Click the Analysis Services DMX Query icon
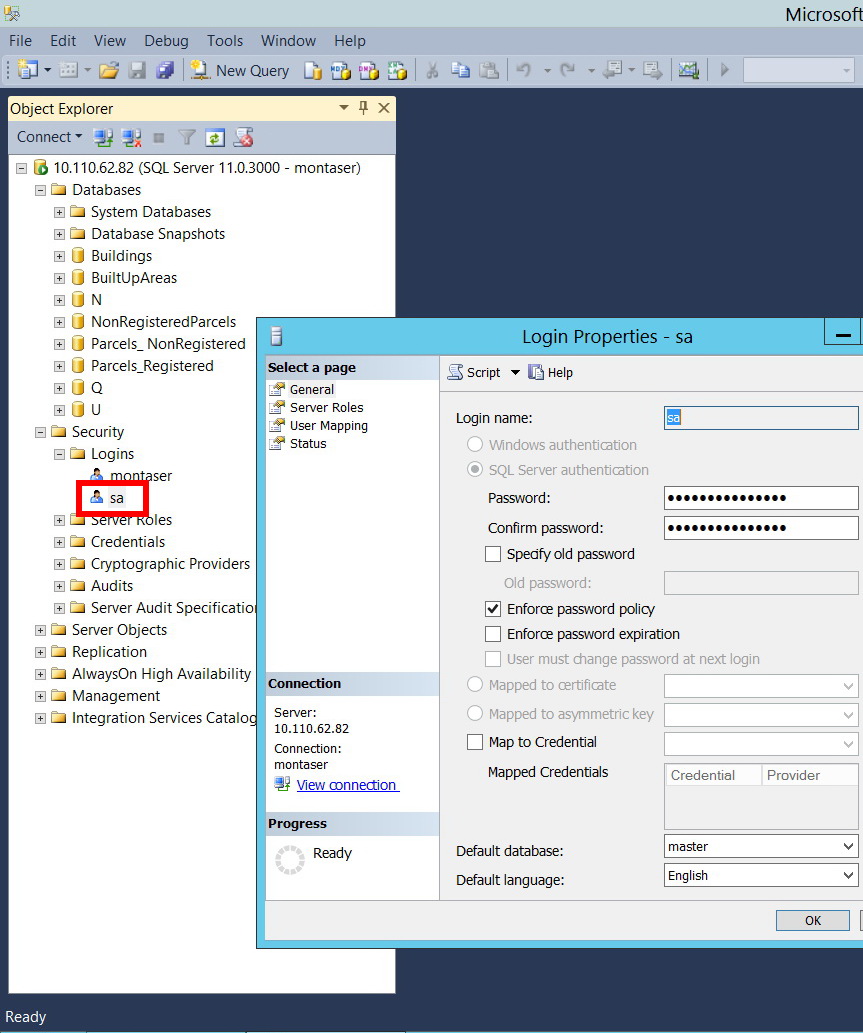Viewport: 863px width, 1033px height. pos(369,70)
